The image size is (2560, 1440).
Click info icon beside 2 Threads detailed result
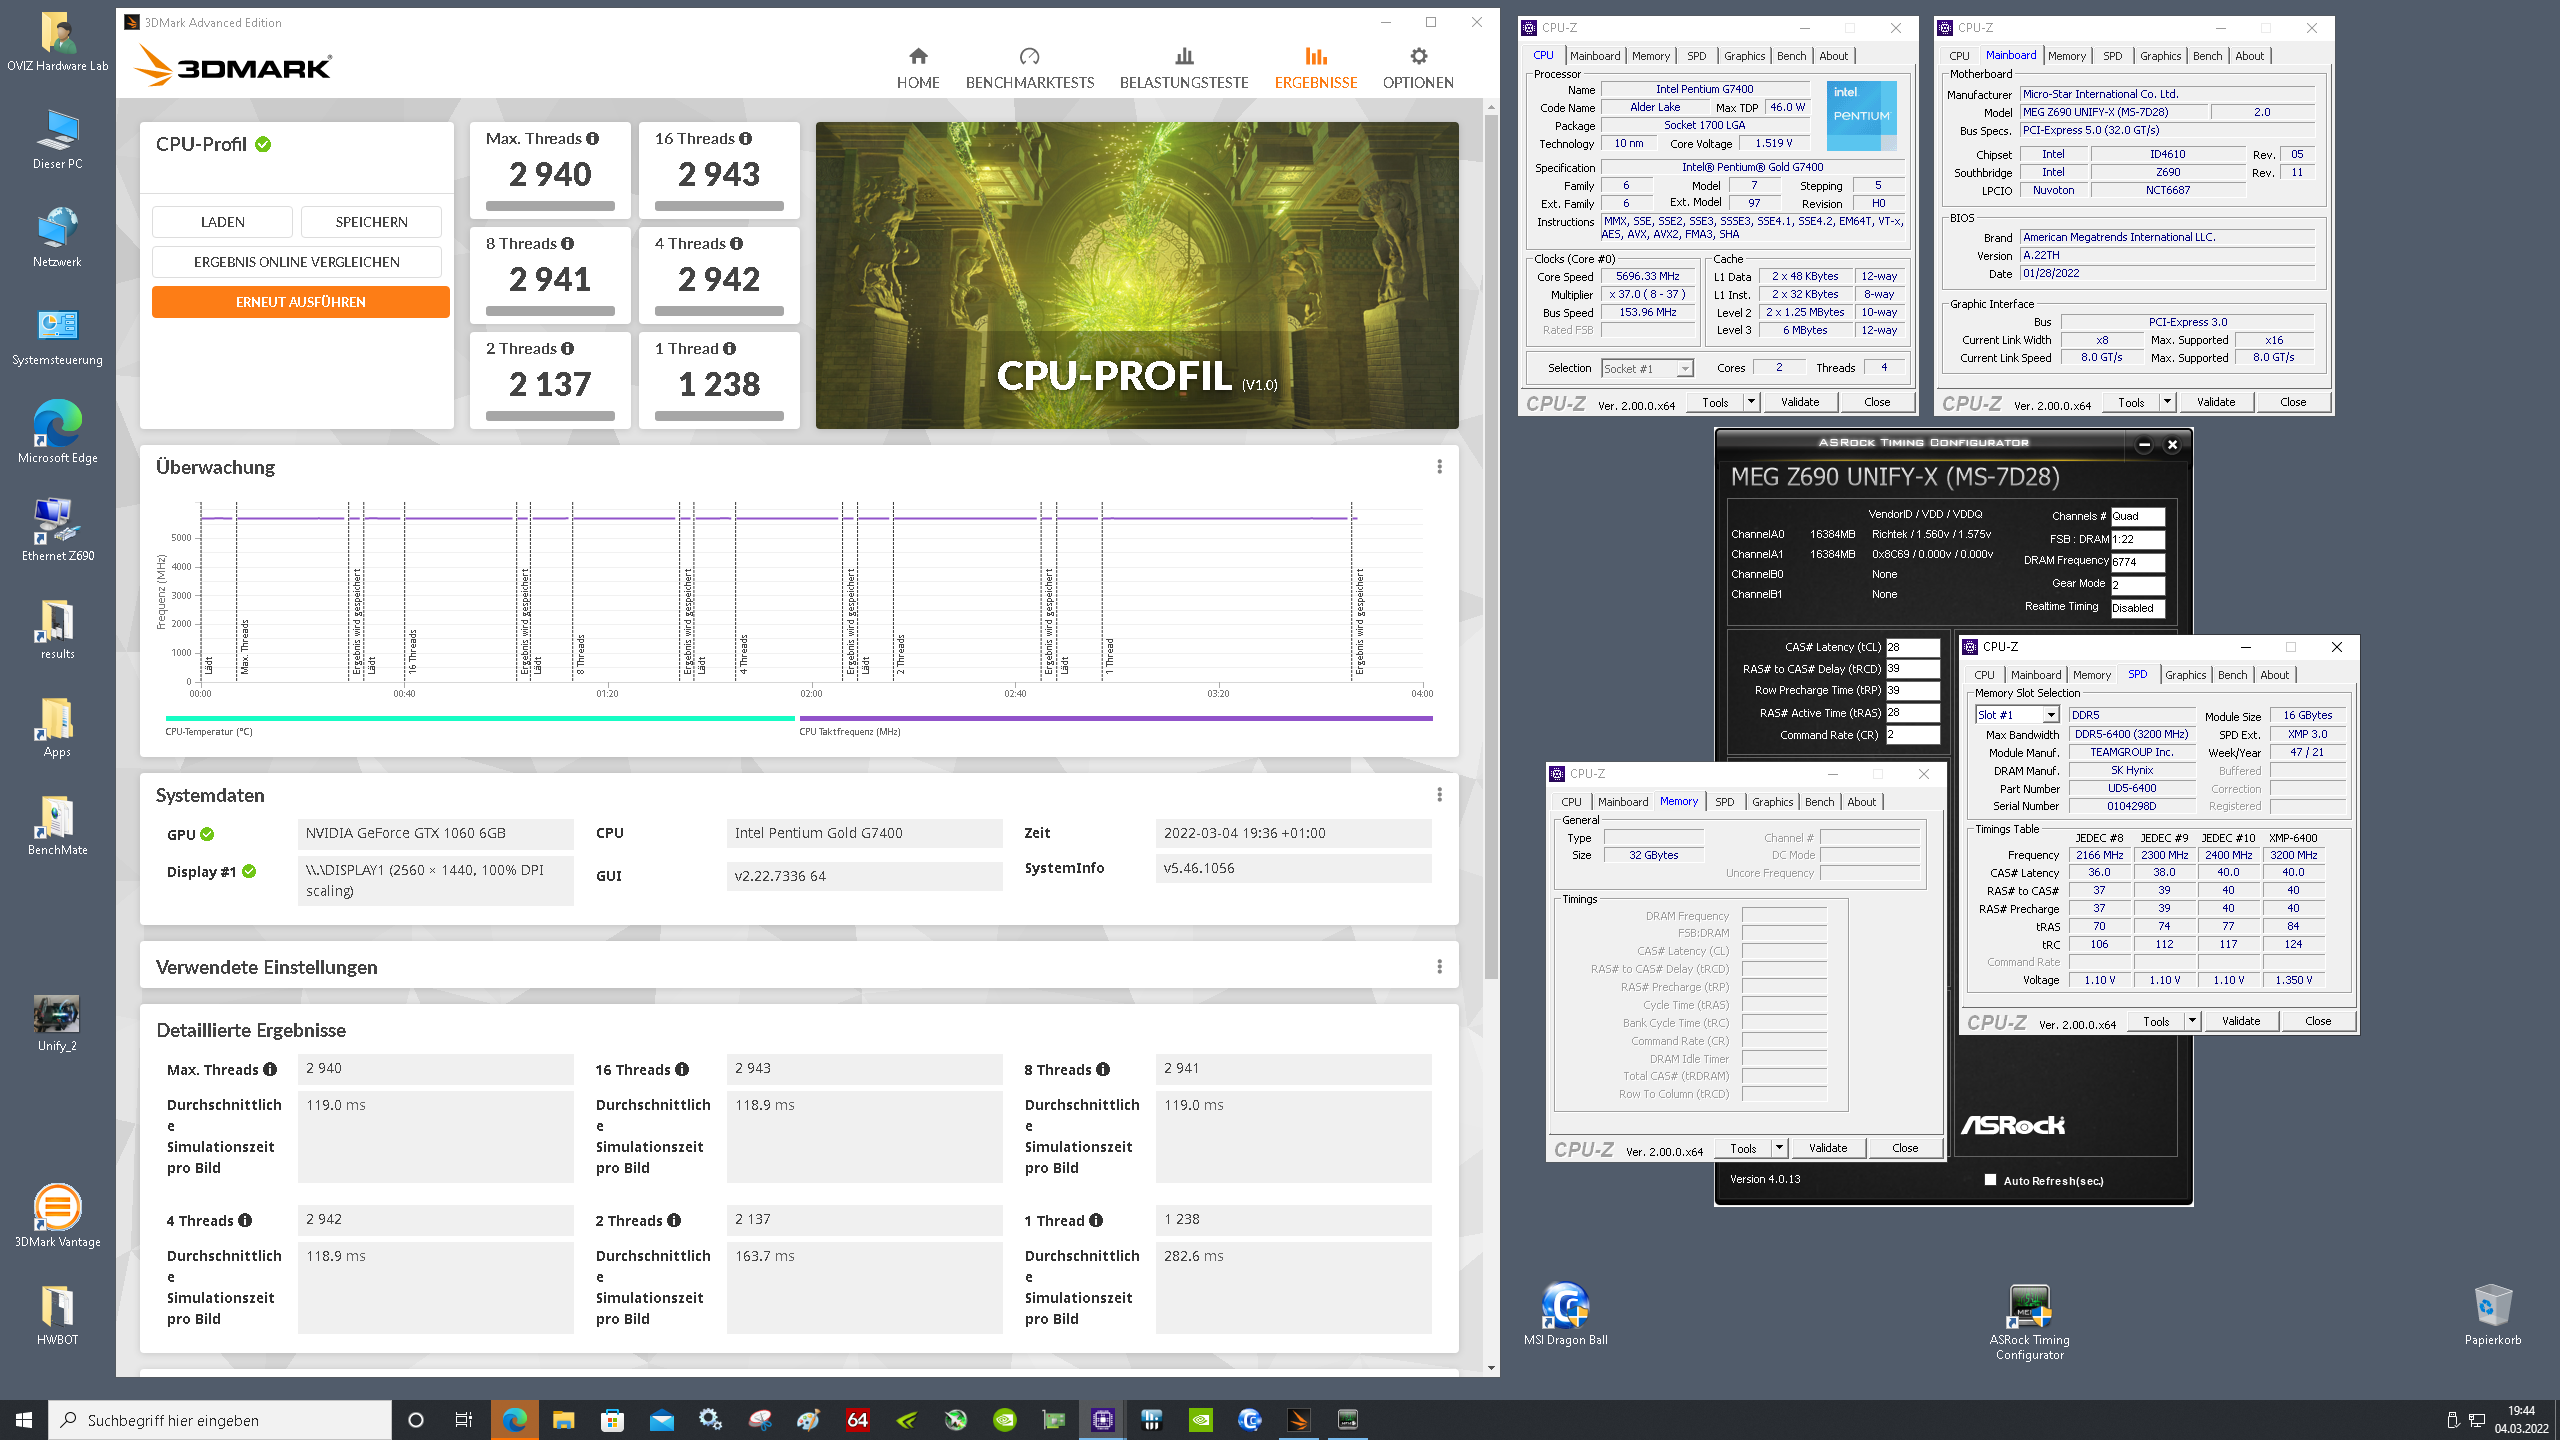pos(674,1221)
